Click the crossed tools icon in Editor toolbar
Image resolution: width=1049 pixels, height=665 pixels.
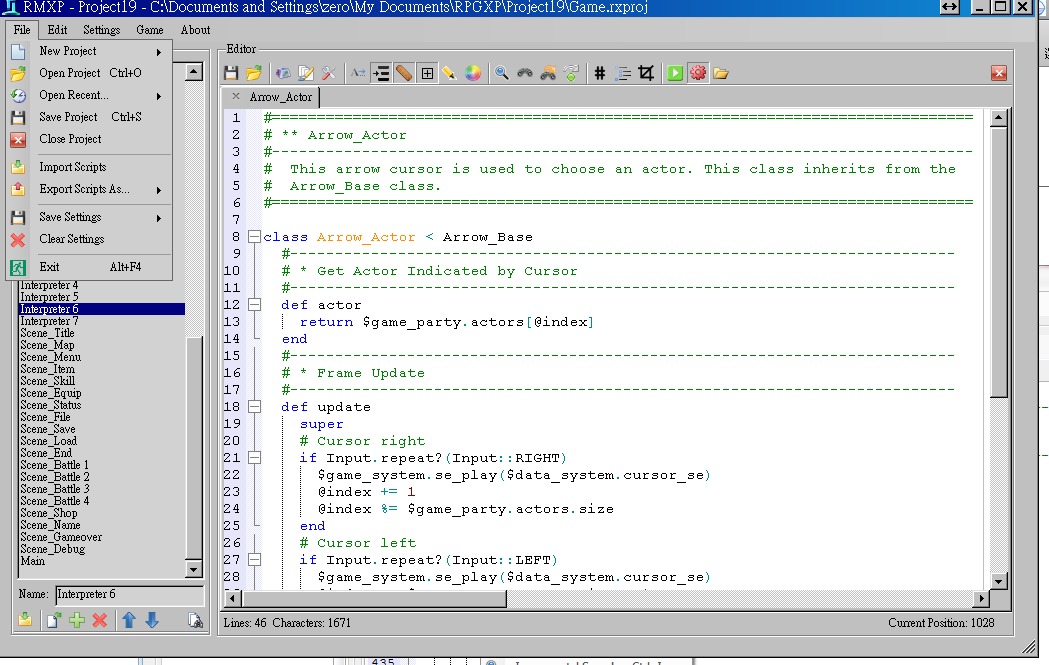[x=328, y=73]
